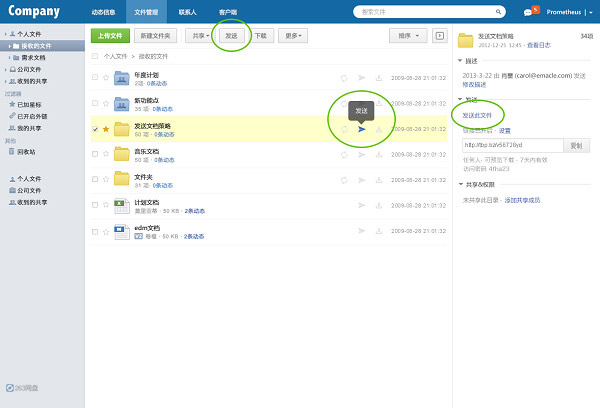The width and height of the screenshot is (600, 408).
Task: Click the sync icon on 新功能点 row
Action: [x=343, y=103]
